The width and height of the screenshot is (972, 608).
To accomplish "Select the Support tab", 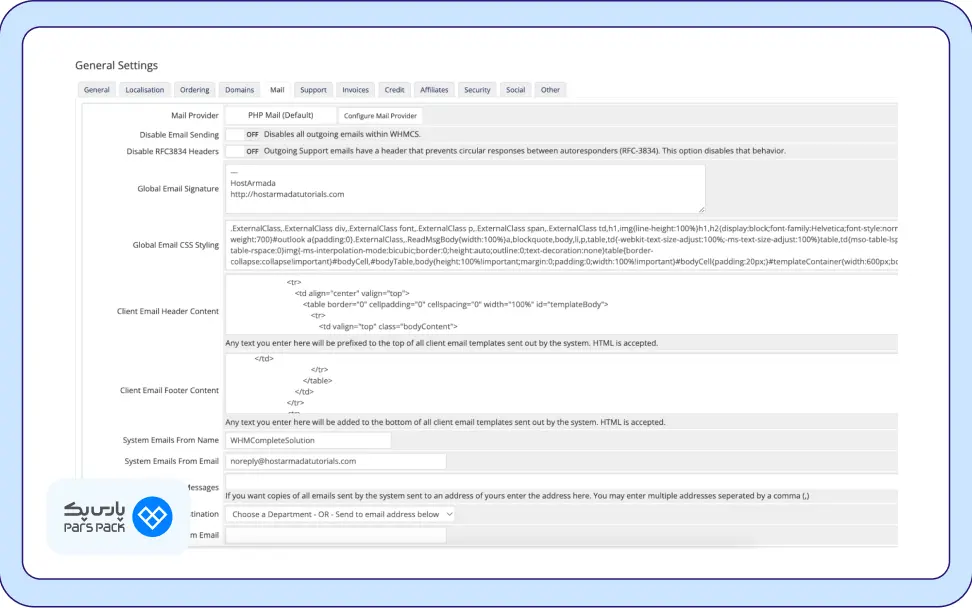I will coord(313,90).
